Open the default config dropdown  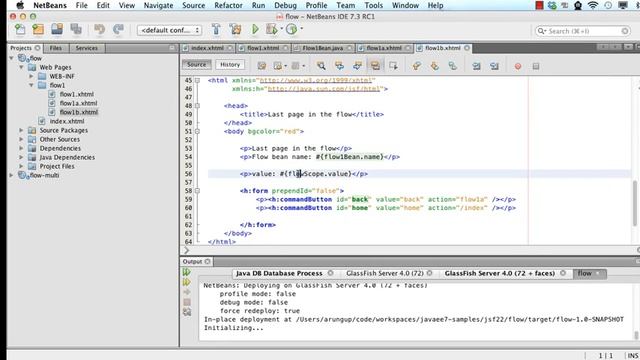[x=169, y=30]
